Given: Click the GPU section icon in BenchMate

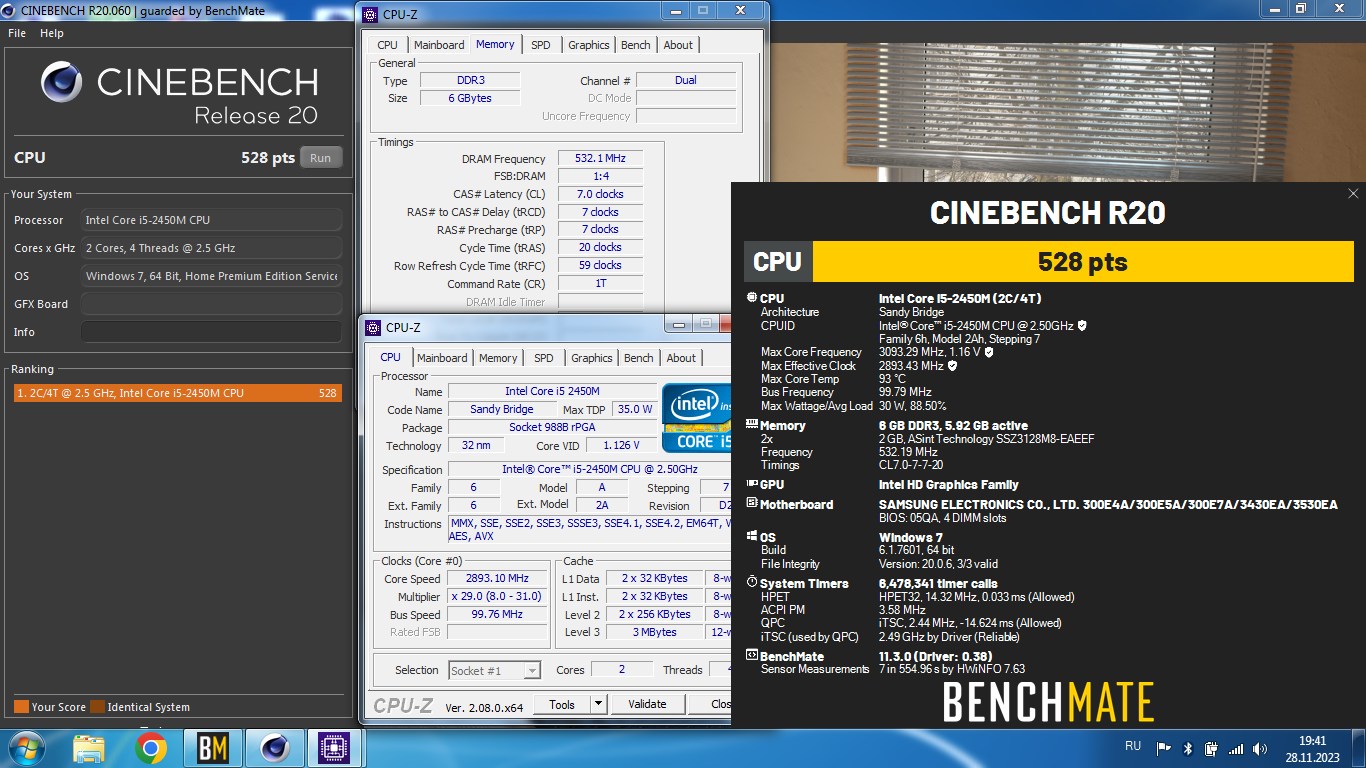Looking at the screenshot, I should (x=752, y=484).
